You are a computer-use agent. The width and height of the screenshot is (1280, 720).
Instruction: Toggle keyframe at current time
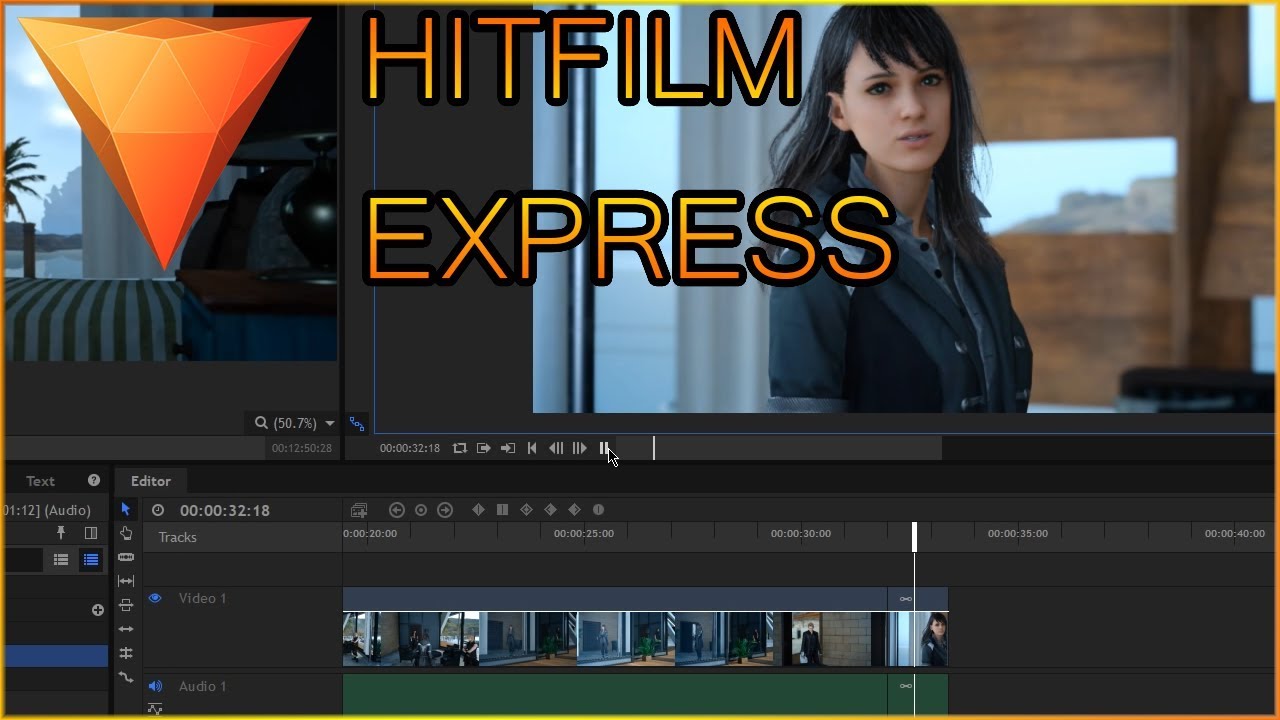pyautogui.click(x=421, y=510)
